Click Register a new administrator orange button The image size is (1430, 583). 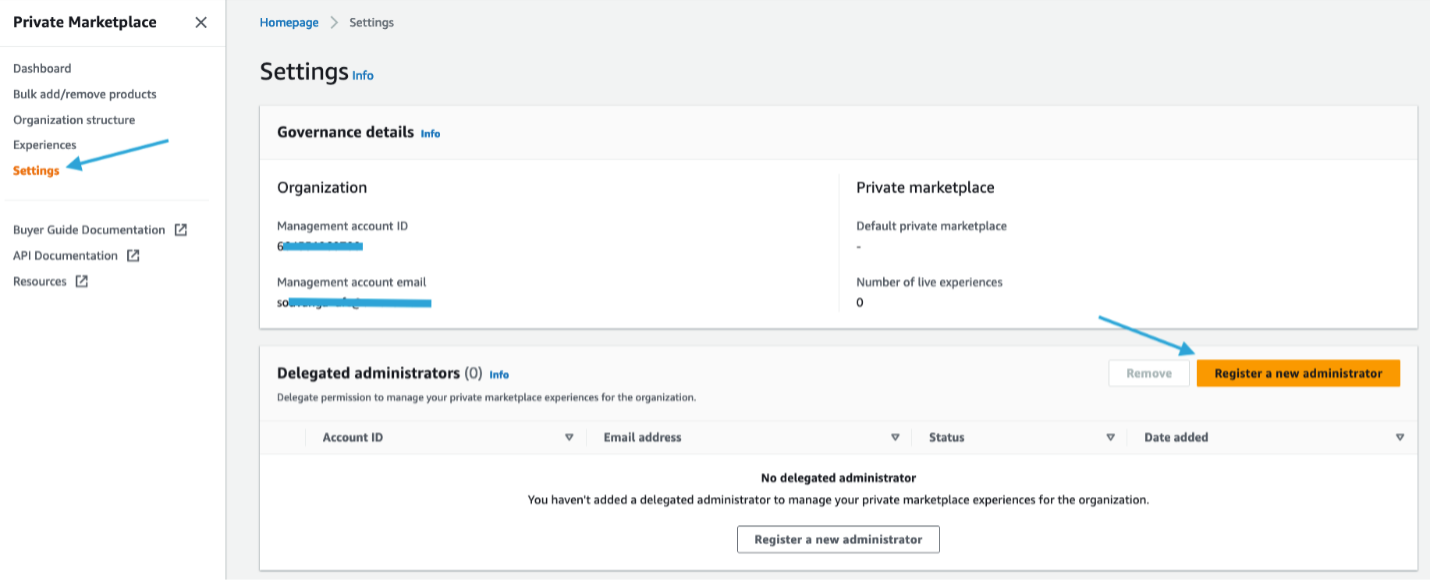point(1298,372)
